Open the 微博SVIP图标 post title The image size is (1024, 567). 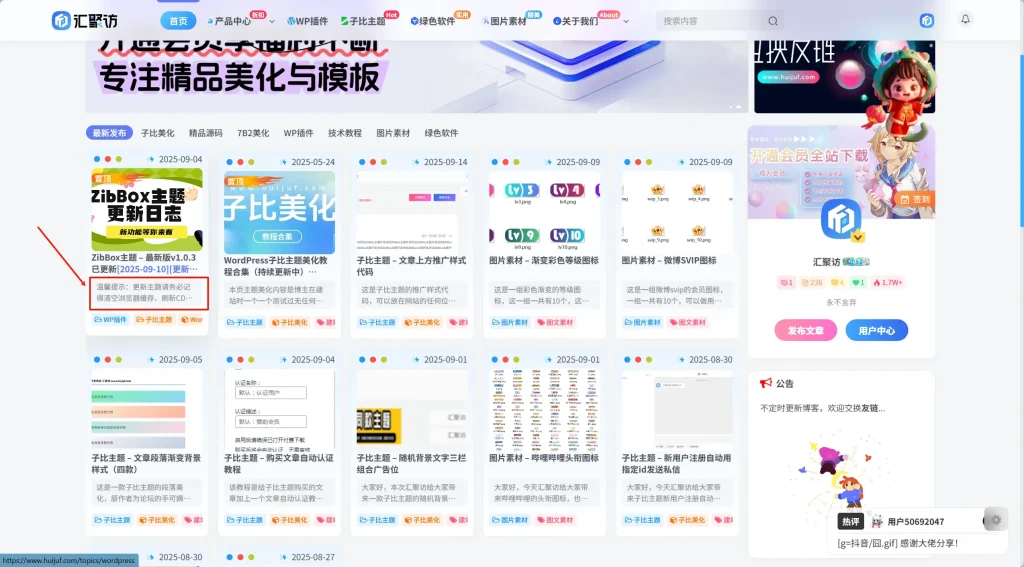[x=669, y=260]
